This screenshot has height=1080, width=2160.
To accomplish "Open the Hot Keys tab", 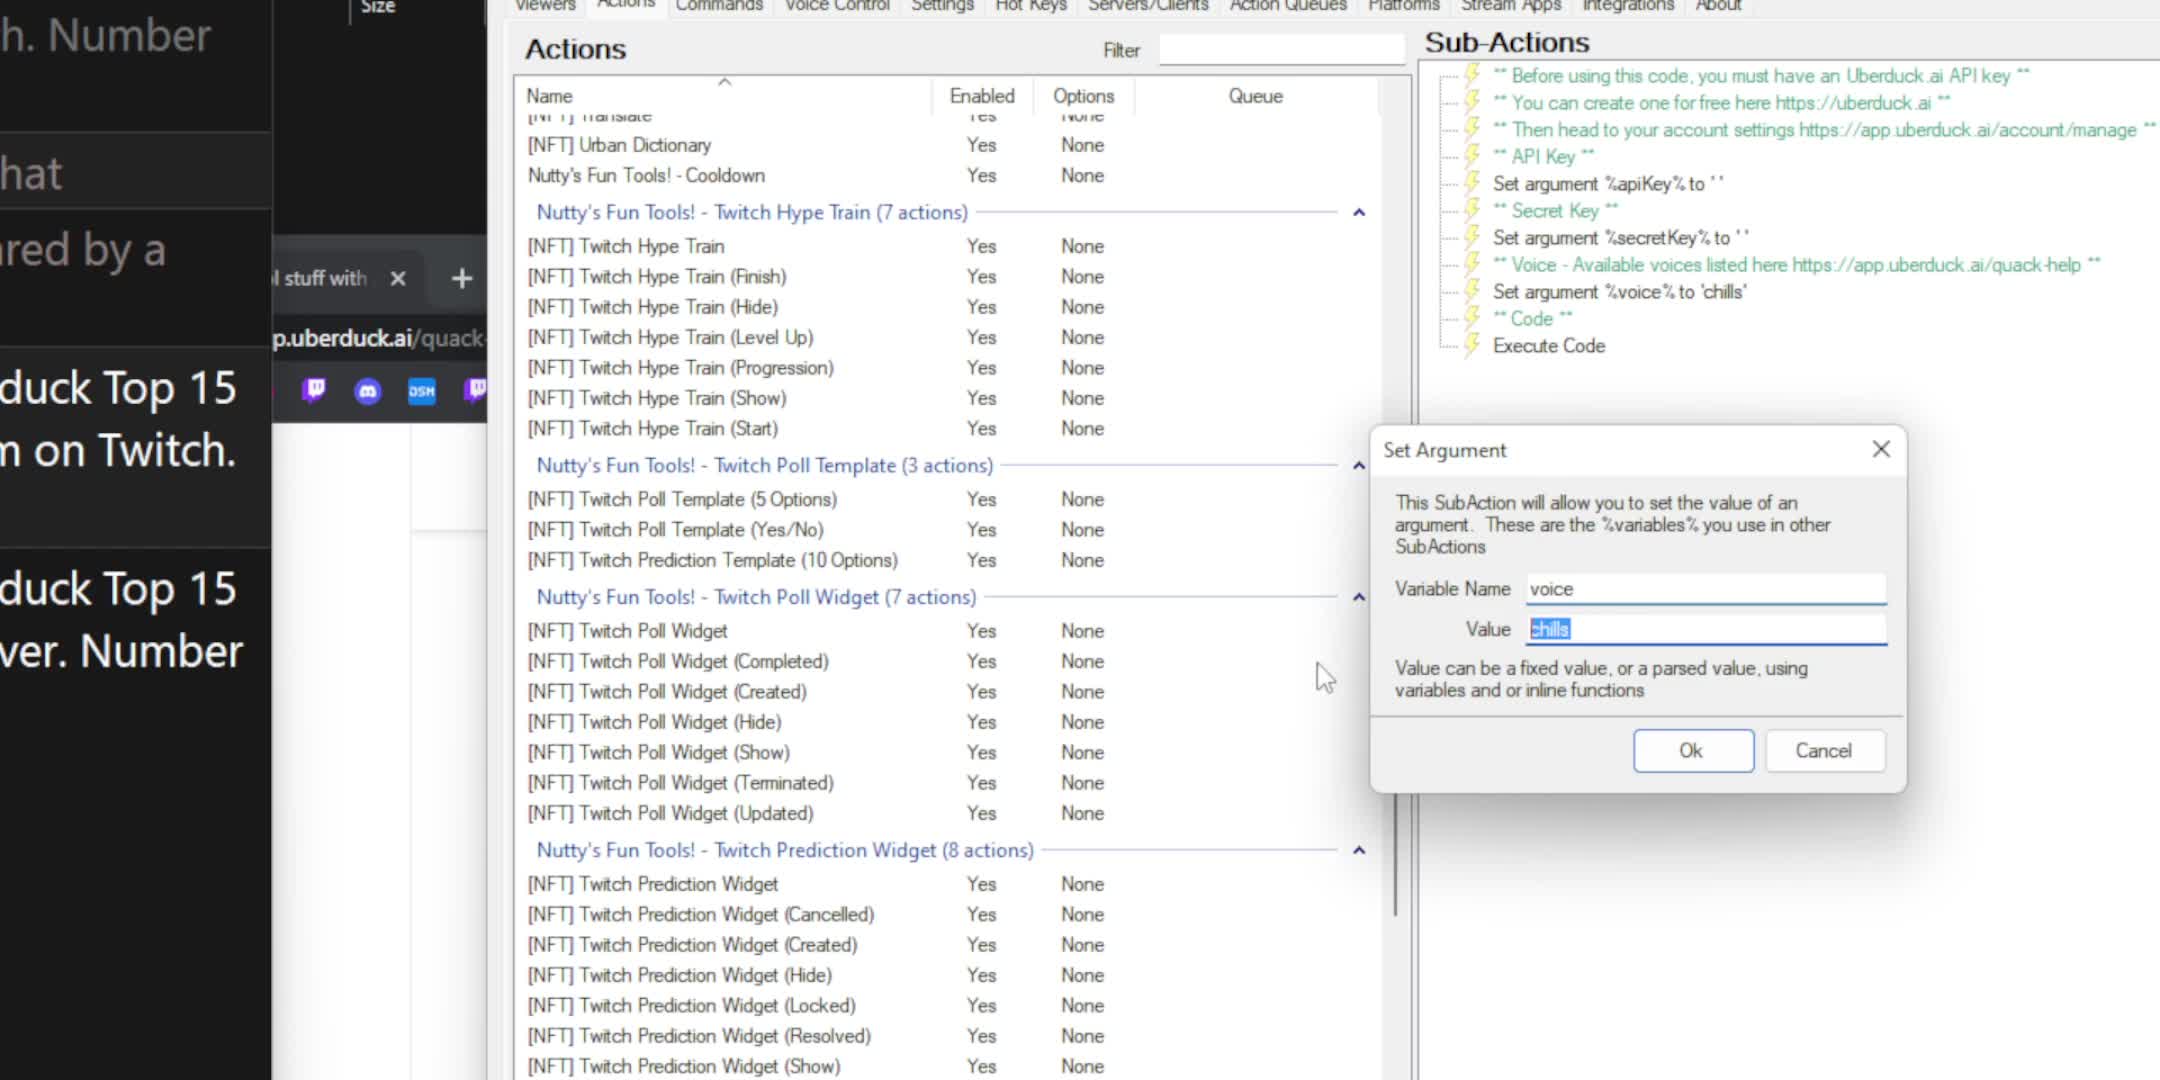I will (1030, 6).
